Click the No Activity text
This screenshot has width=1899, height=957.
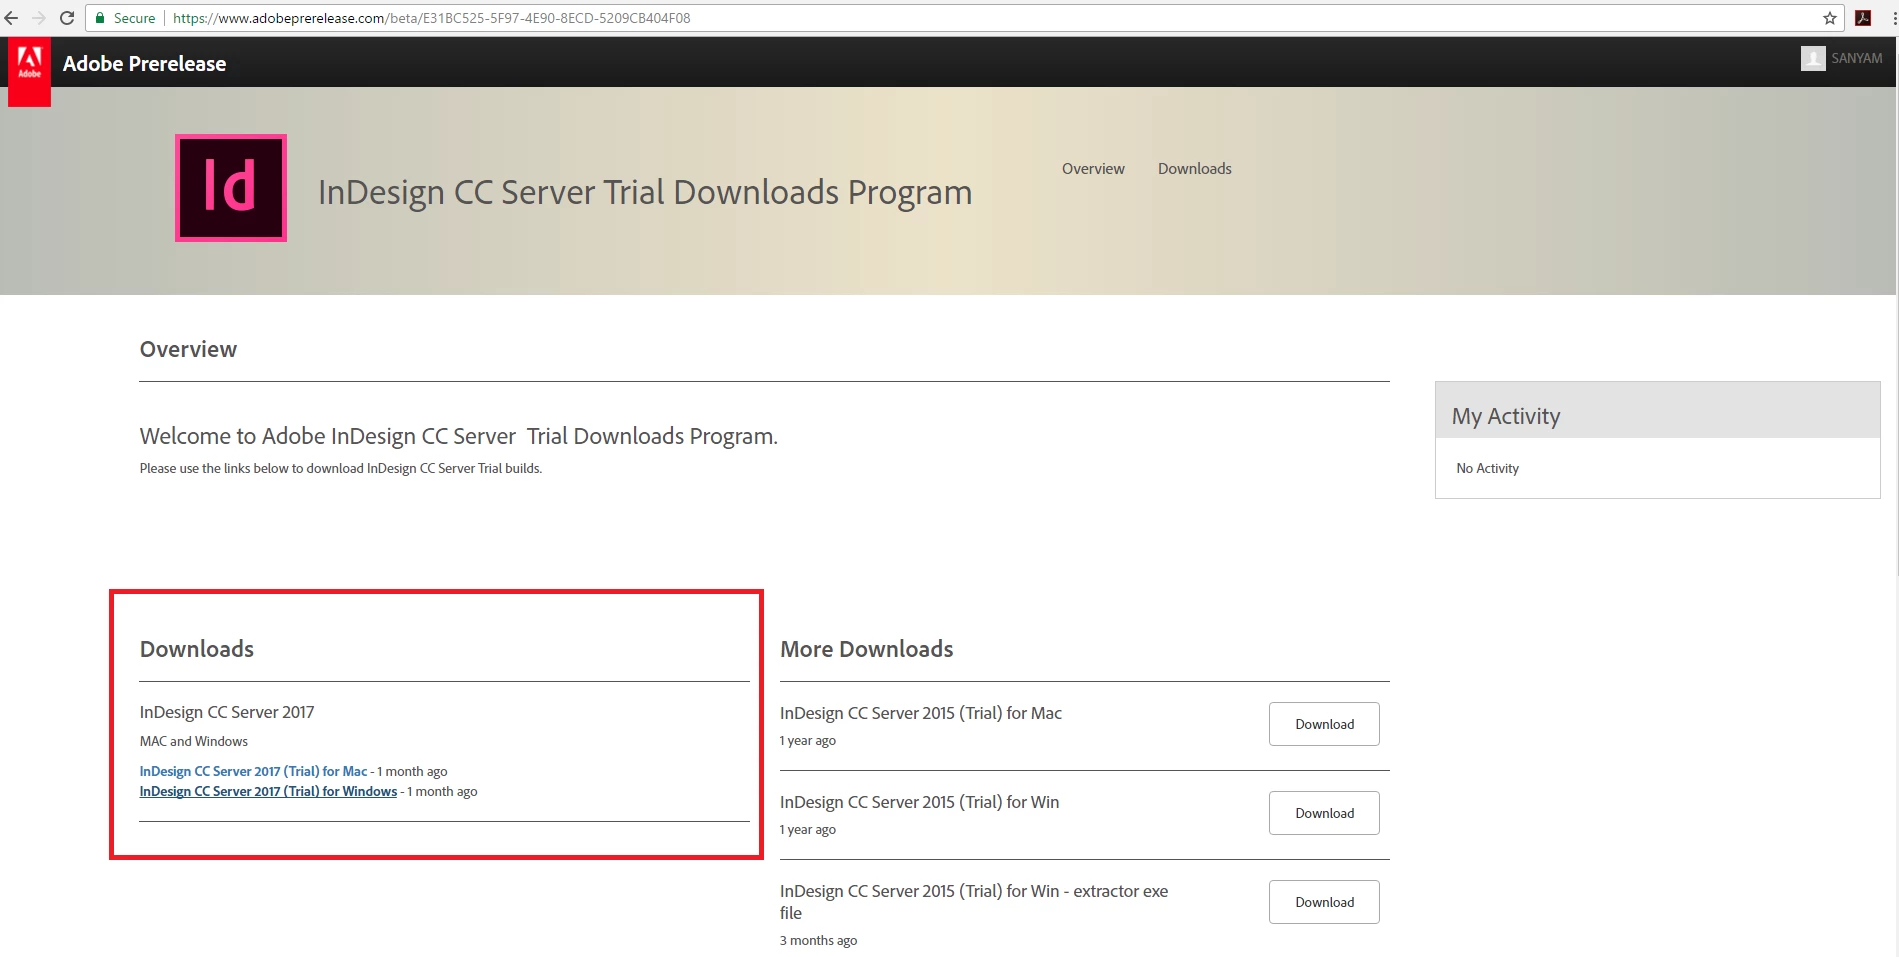click(x=1487, y=468)
